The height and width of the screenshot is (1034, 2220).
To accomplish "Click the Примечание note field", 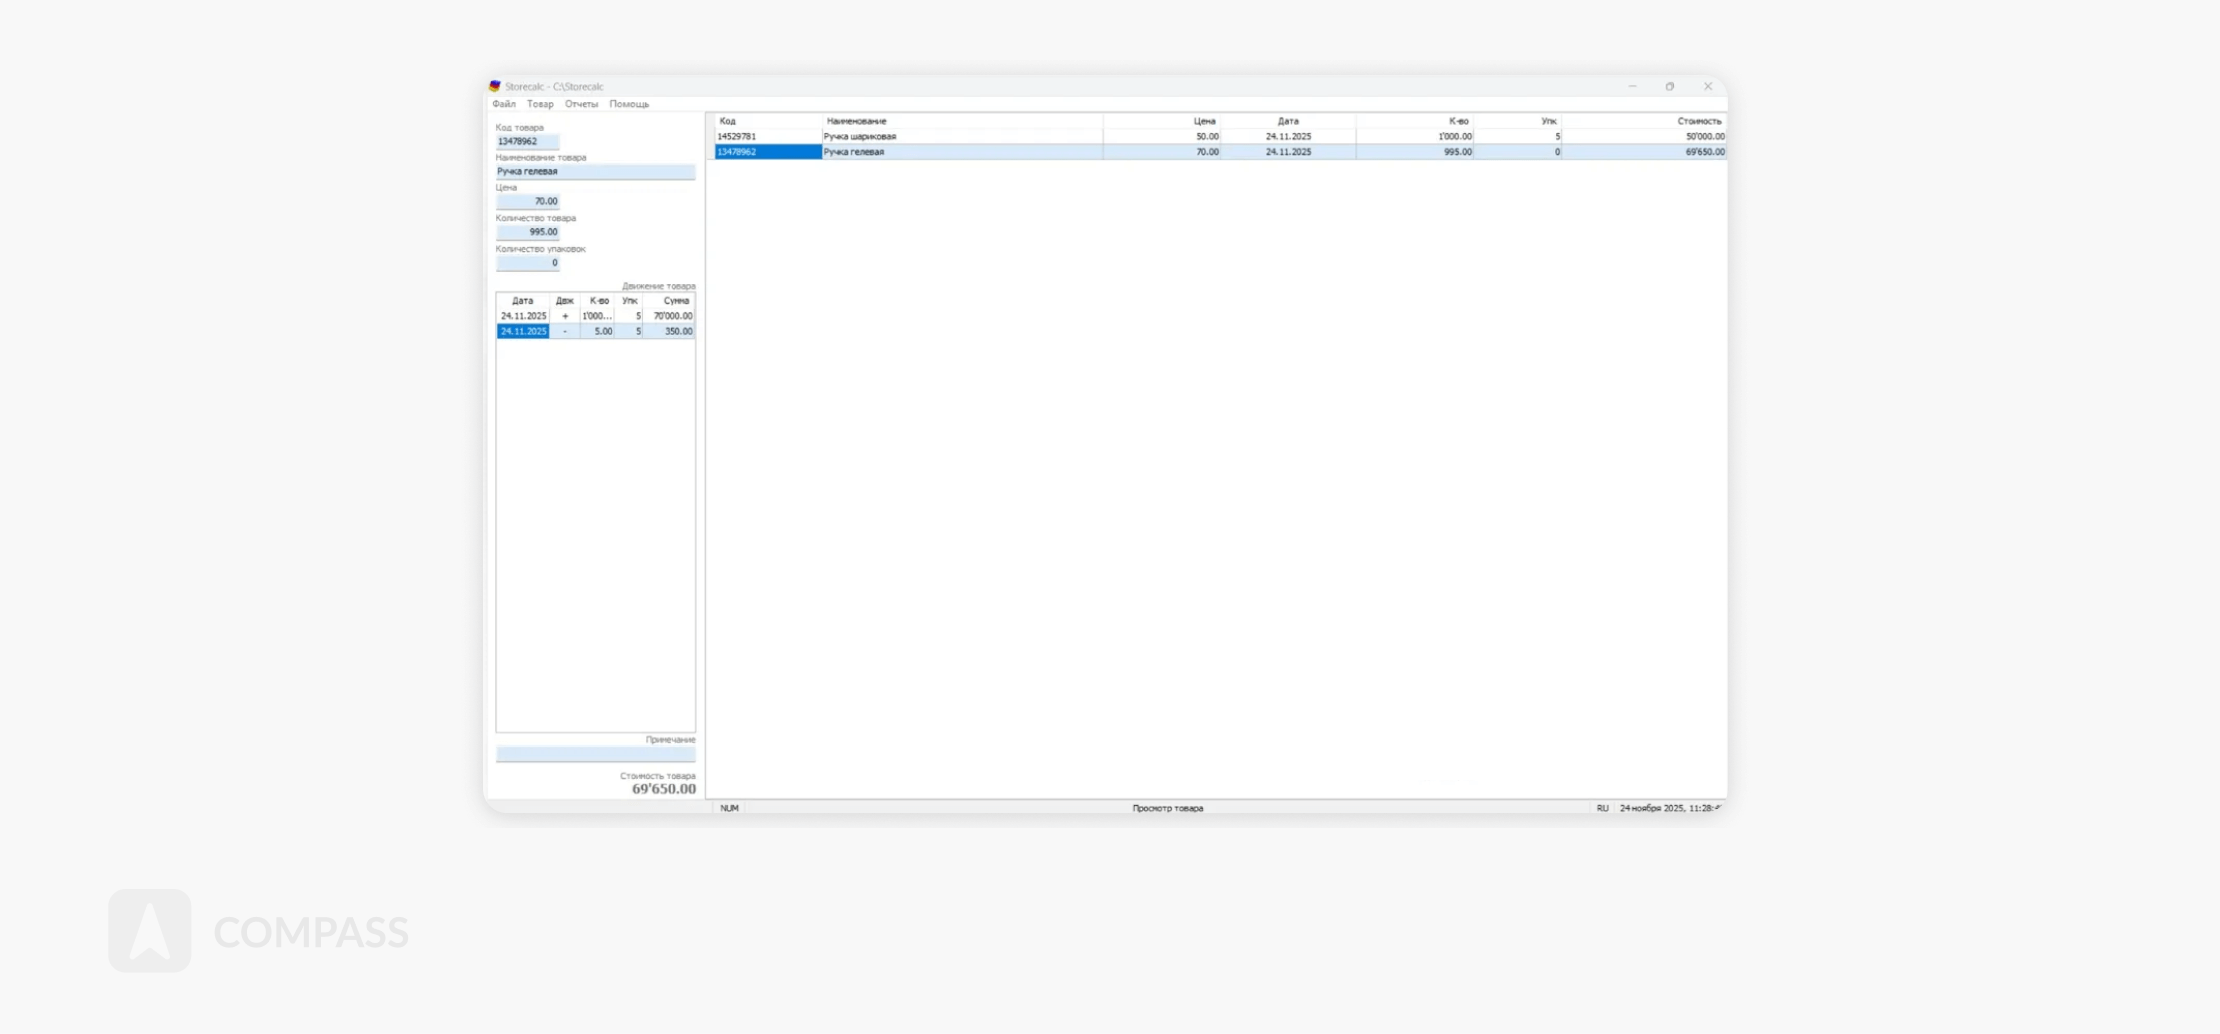I will click(x=595, y=755).
